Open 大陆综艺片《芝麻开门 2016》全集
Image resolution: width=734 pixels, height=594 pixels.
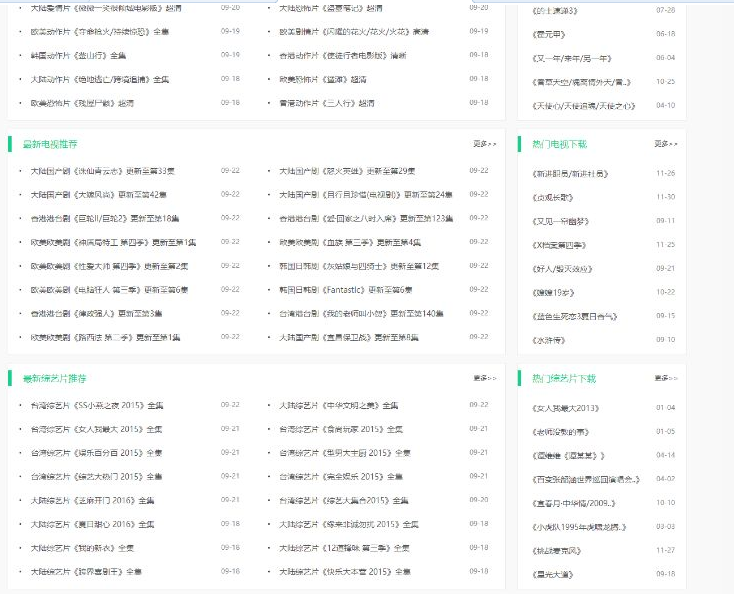(x=93, y=501)
